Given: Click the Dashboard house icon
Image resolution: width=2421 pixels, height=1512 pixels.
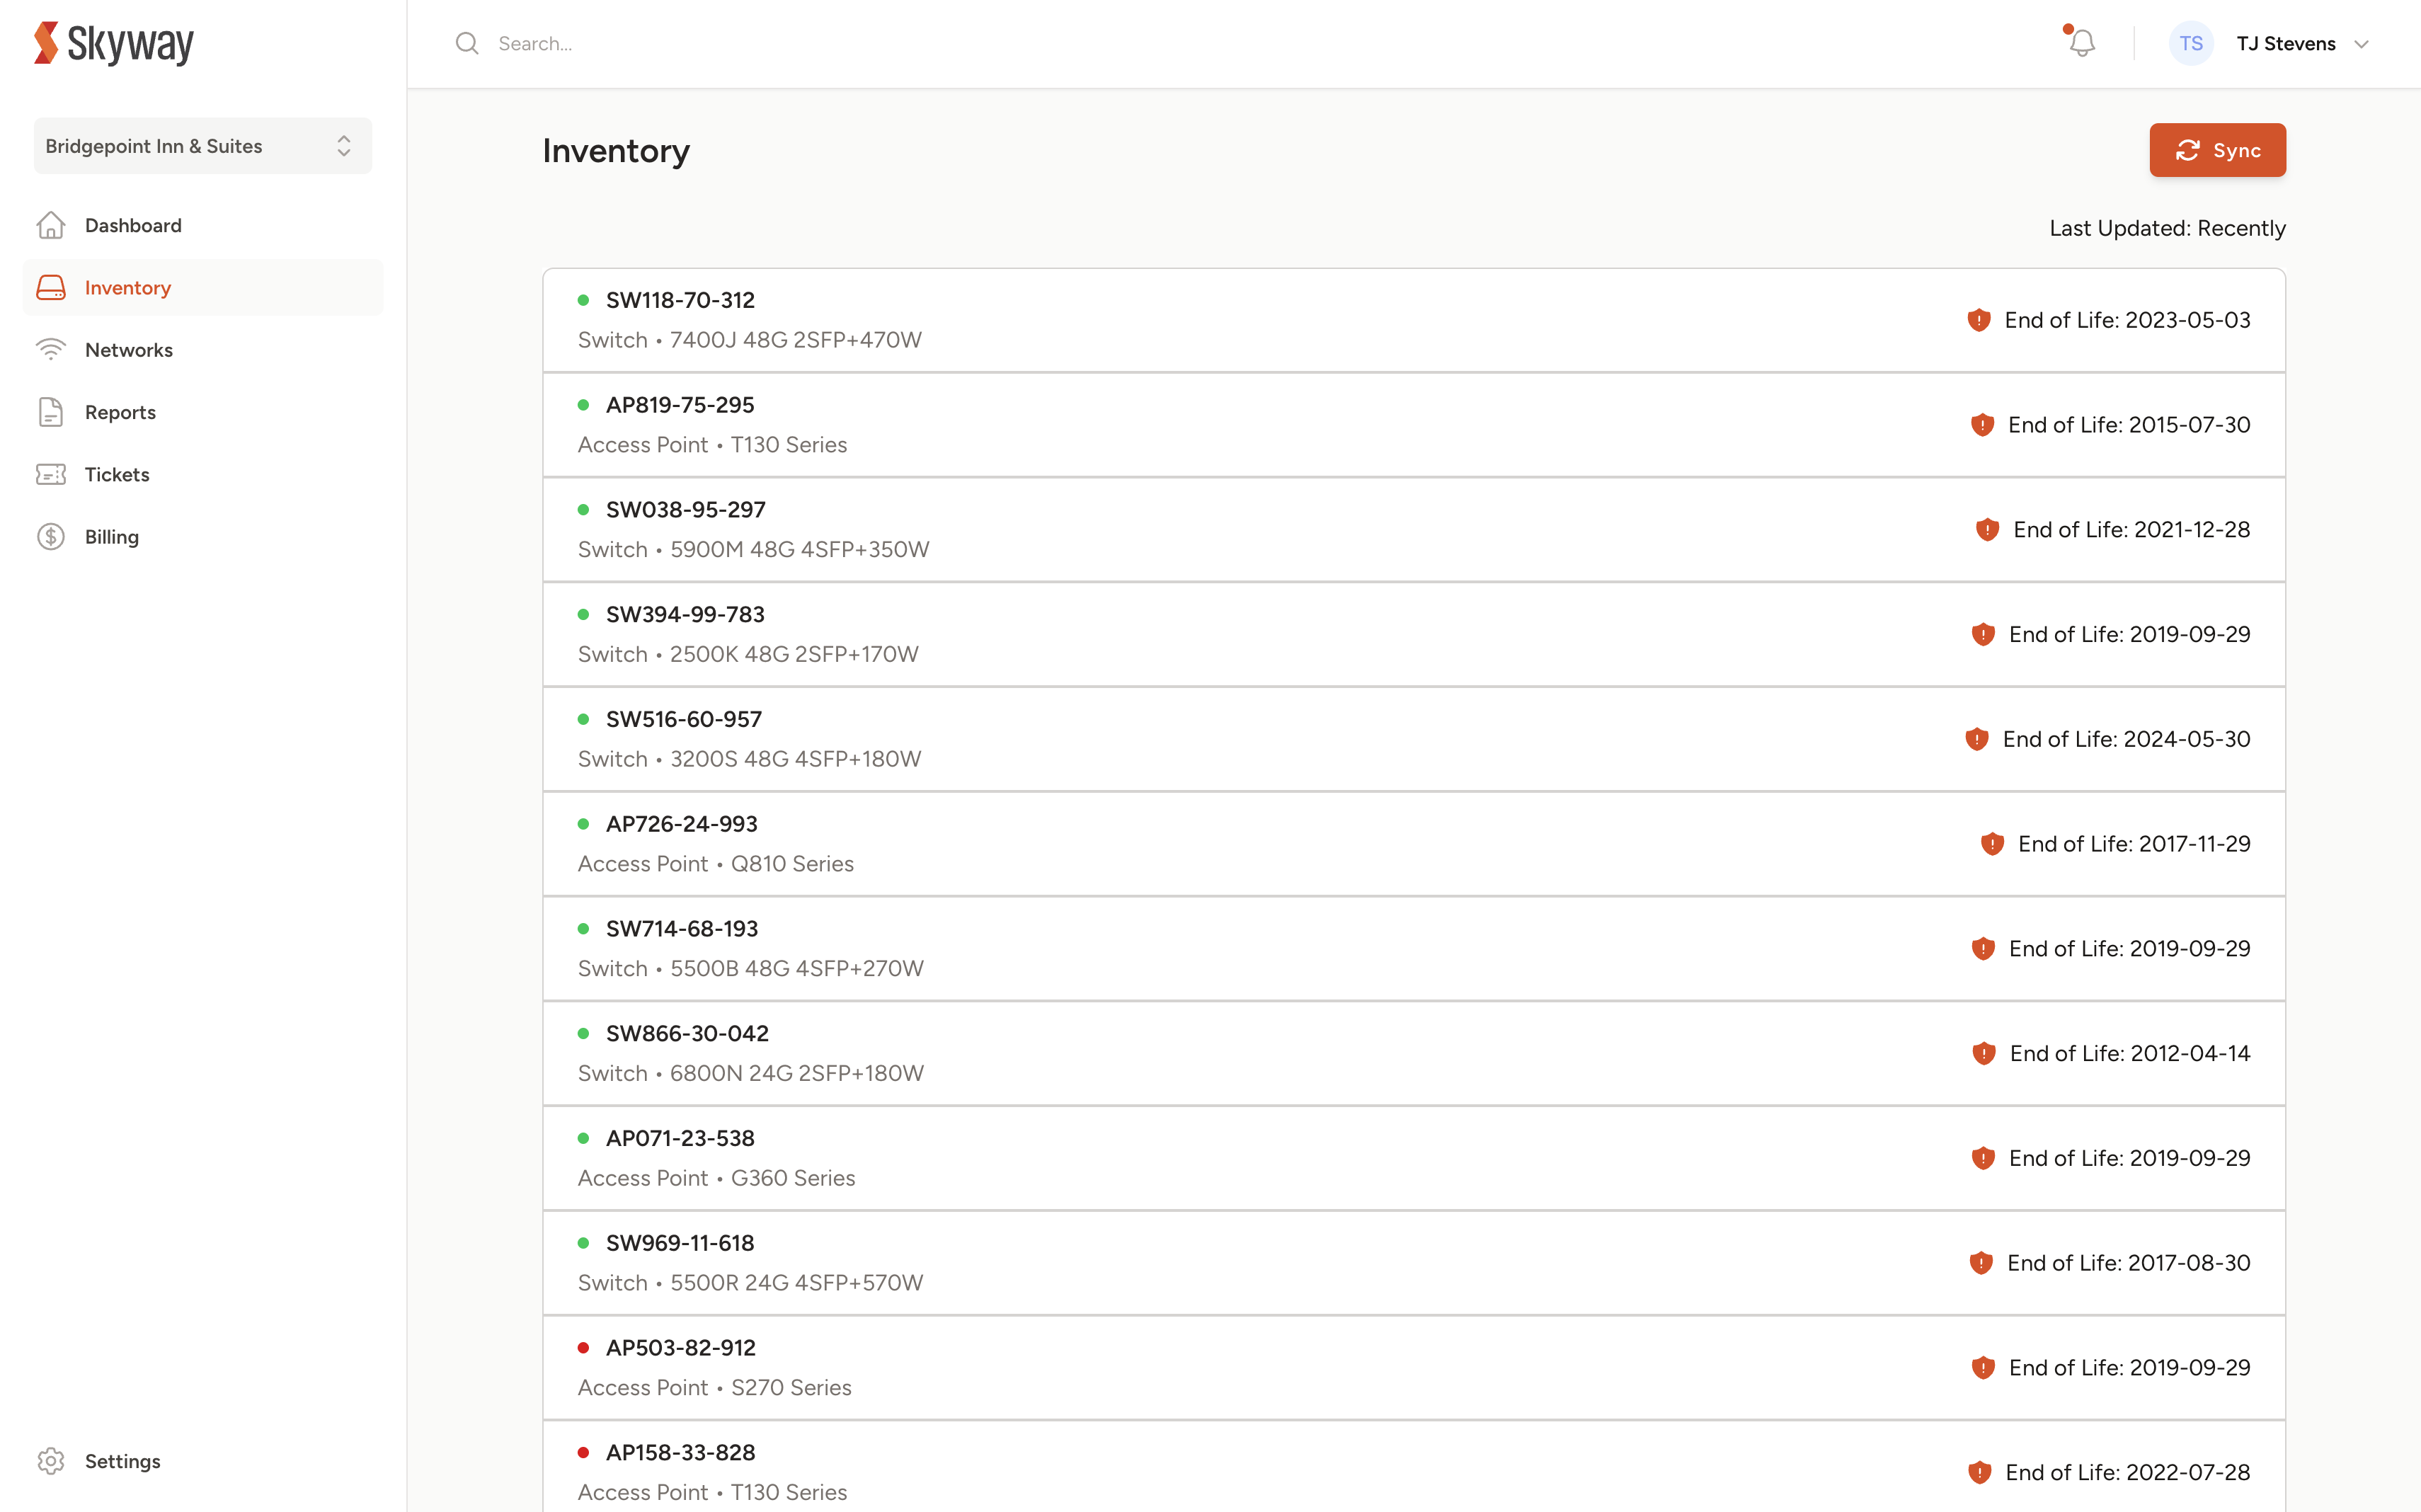Looking at the screenshot, I should click(51, 226).
